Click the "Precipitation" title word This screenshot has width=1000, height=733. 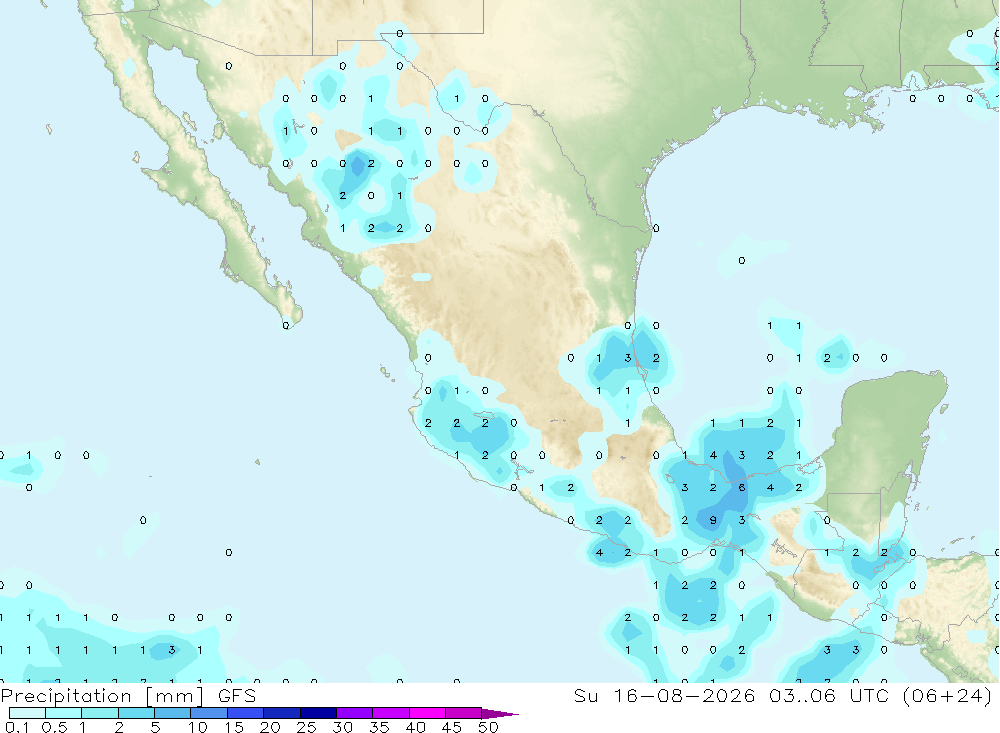[x=66, y=696]
